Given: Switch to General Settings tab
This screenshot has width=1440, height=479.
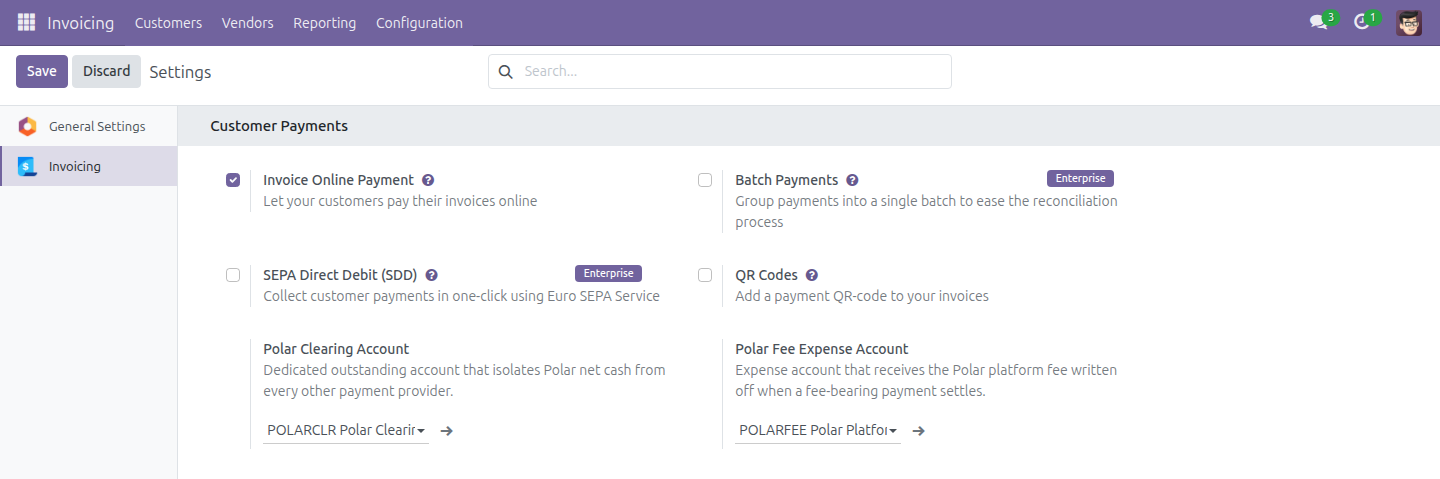Looking at the screenshot, I should [89, 126].
